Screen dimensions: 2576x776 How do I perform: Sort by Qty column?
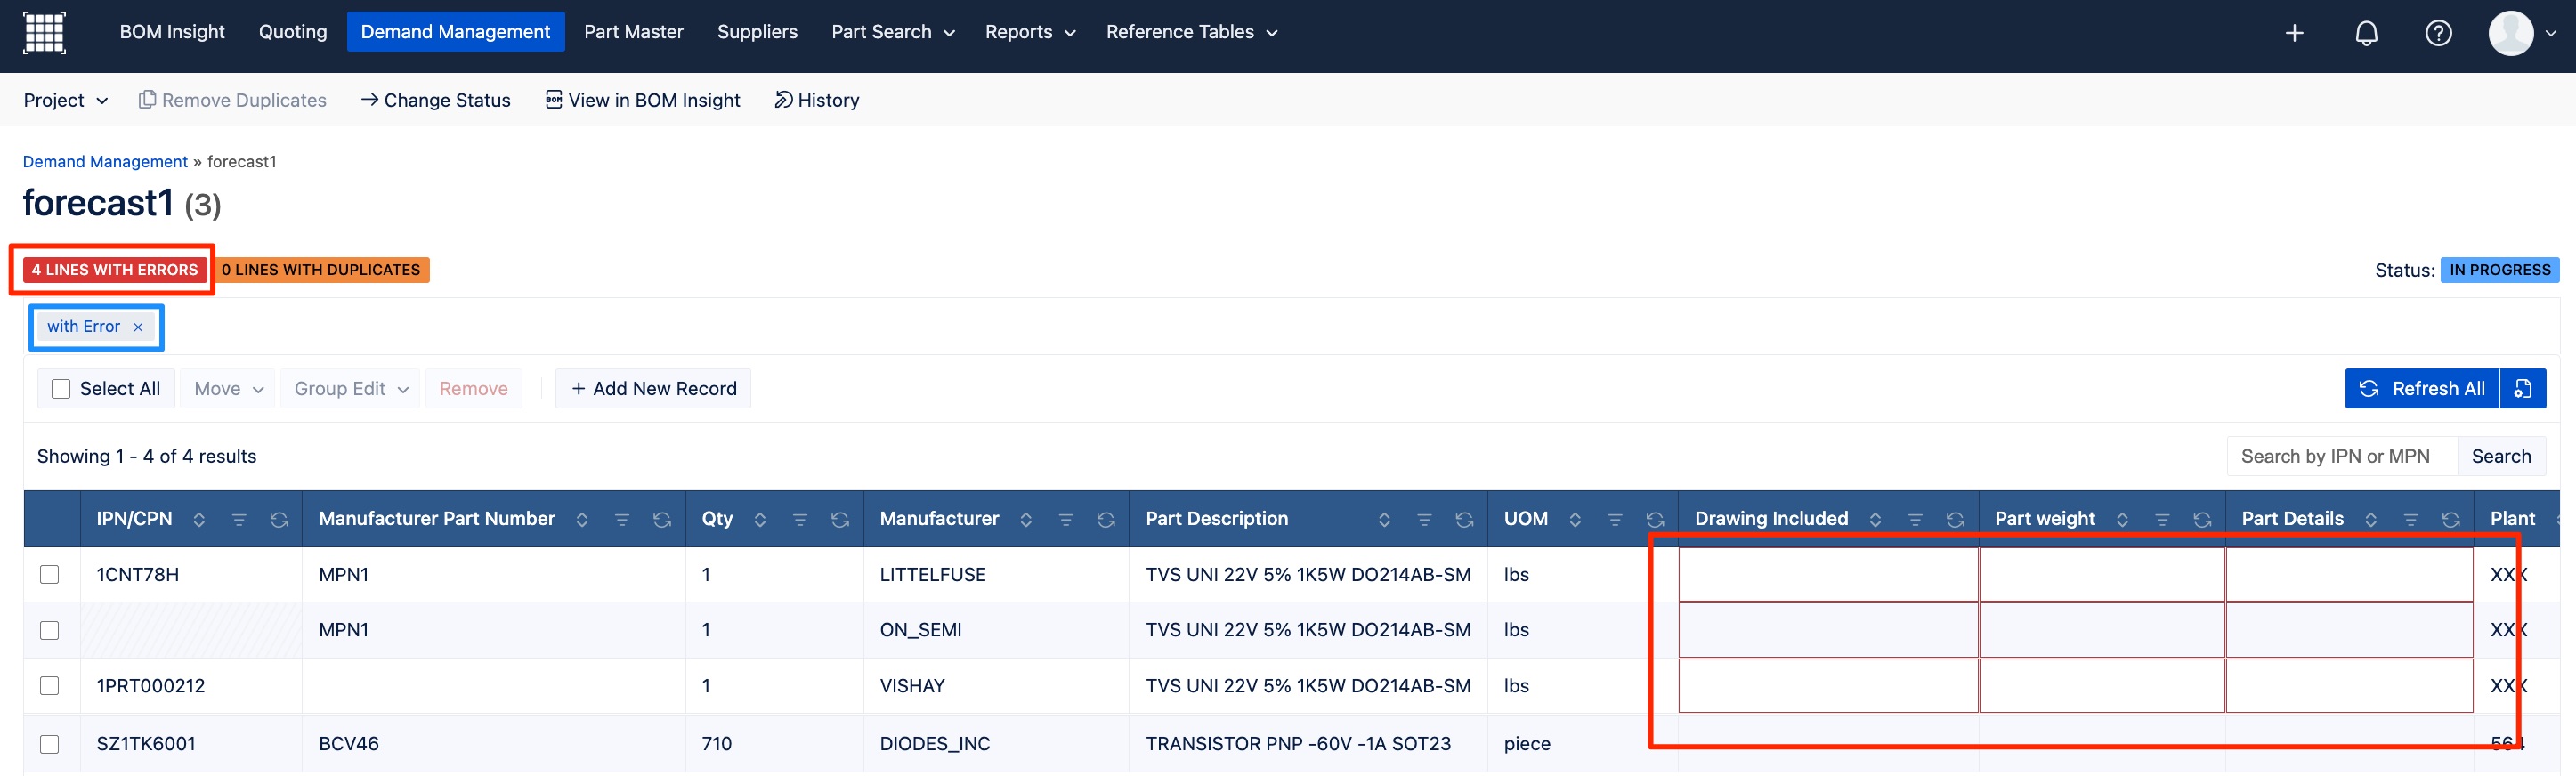pyautogui.click(x=760, y=519)
